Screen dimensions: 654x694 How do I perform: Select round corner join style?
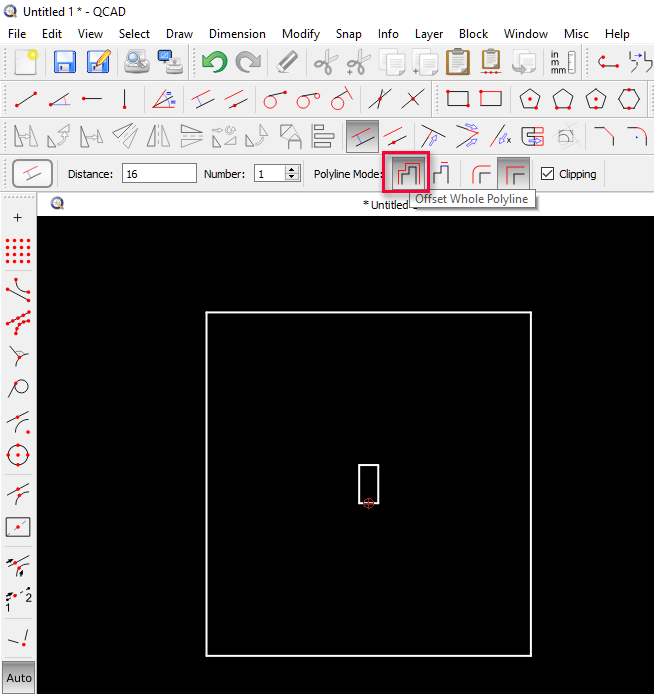click(x=480, y=174)
